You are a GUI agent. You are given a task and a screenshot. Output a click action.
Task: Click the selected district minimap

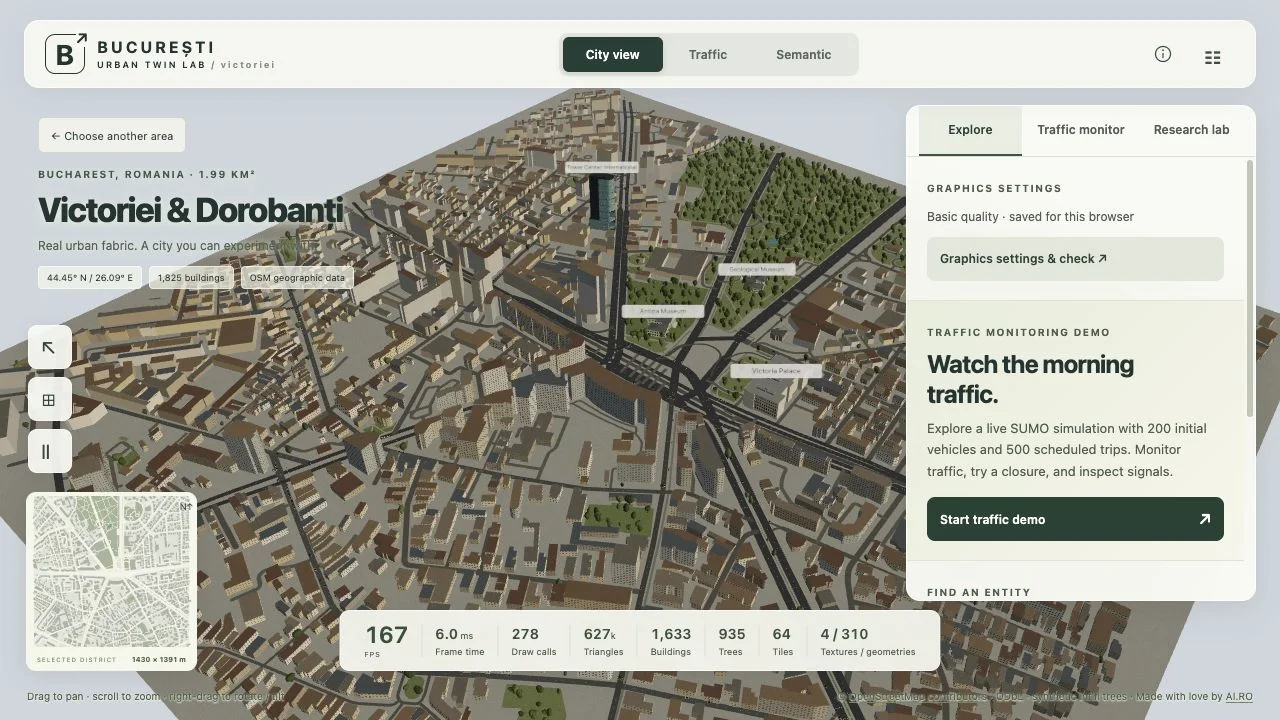(111, 572)
